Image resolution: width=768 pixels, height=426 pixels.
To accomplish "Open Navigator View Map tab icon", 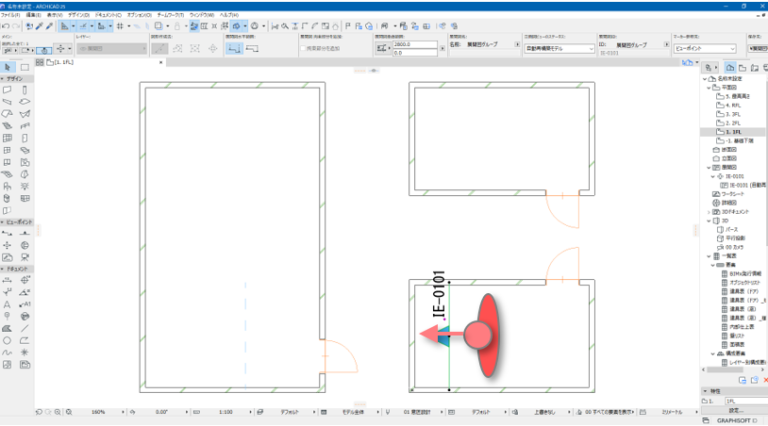I will 743,68.
